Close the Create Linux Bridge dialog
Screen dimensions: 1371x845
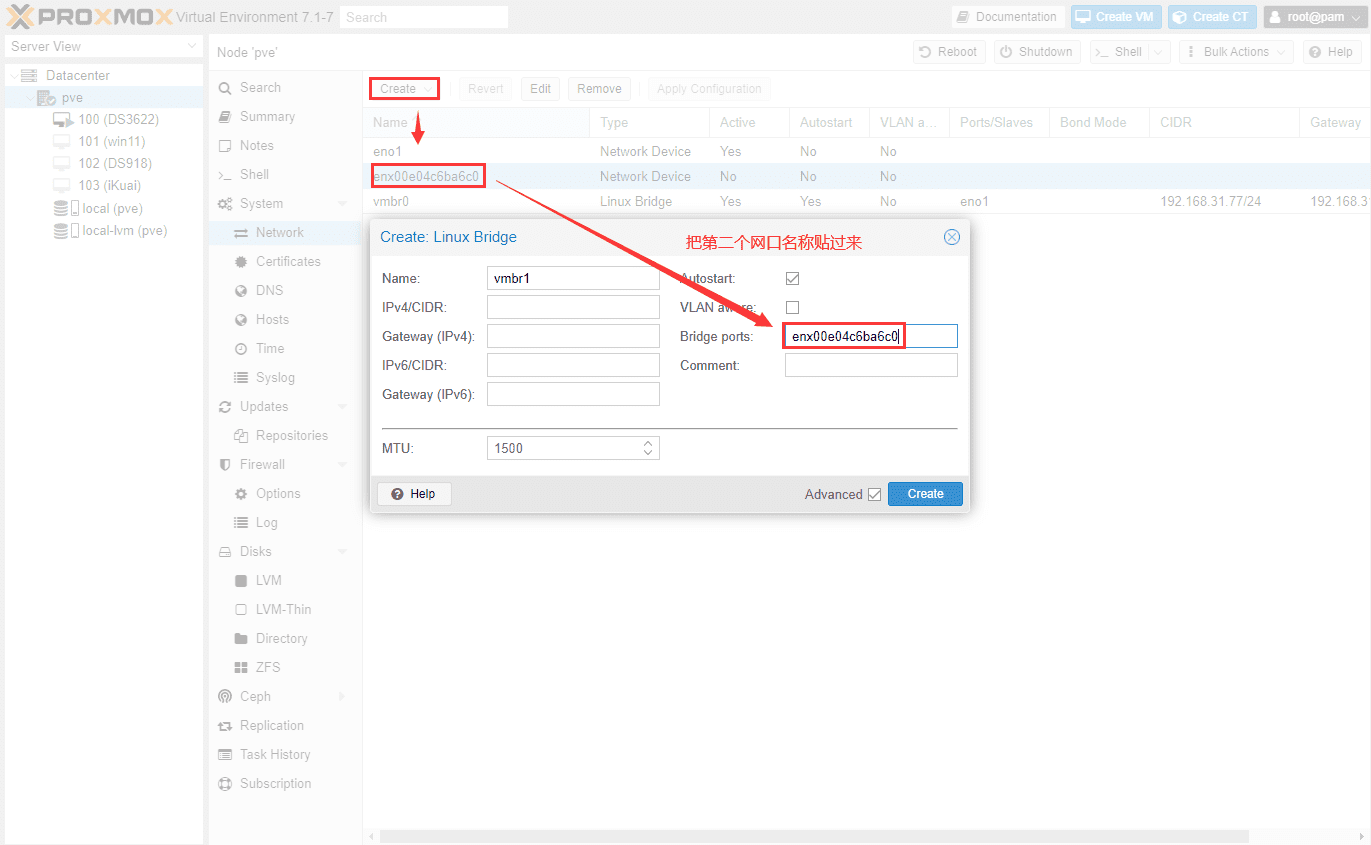(x=952, y=237)
